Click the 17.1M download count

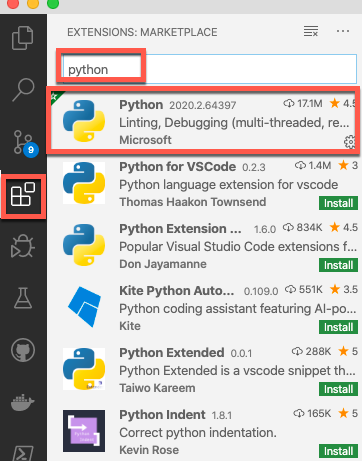pos(303,104)
